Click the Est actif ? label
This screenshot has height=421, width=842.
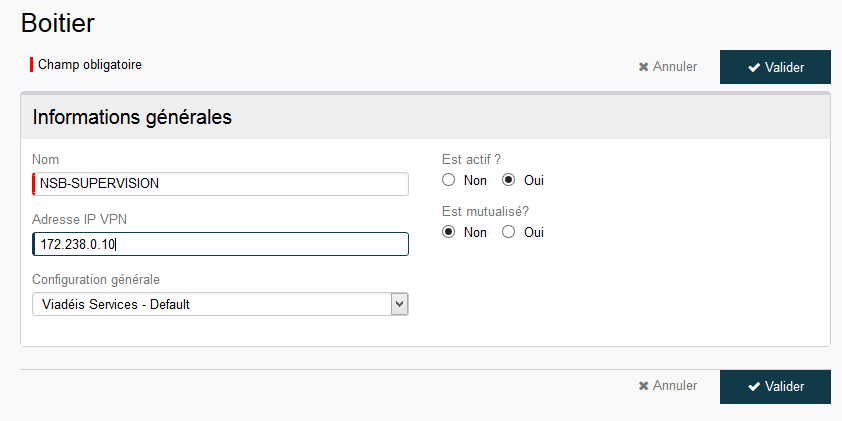(471, 159)
